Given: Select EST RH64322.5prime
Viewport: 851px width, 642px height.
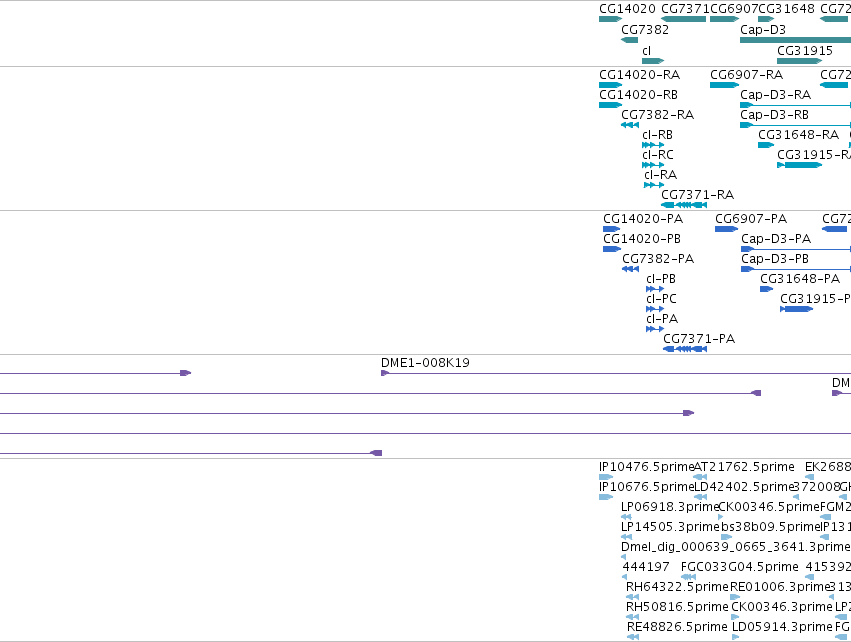Looking at the screenshot, I should [677, 588].
